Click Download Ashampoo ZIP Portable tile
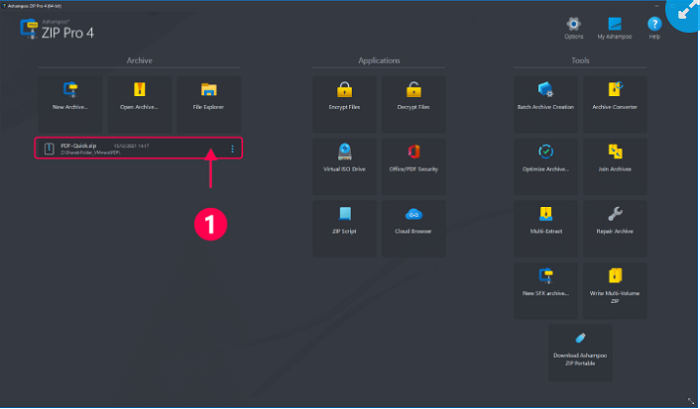This screenshot has height=409, width=700. click(580, 352)
